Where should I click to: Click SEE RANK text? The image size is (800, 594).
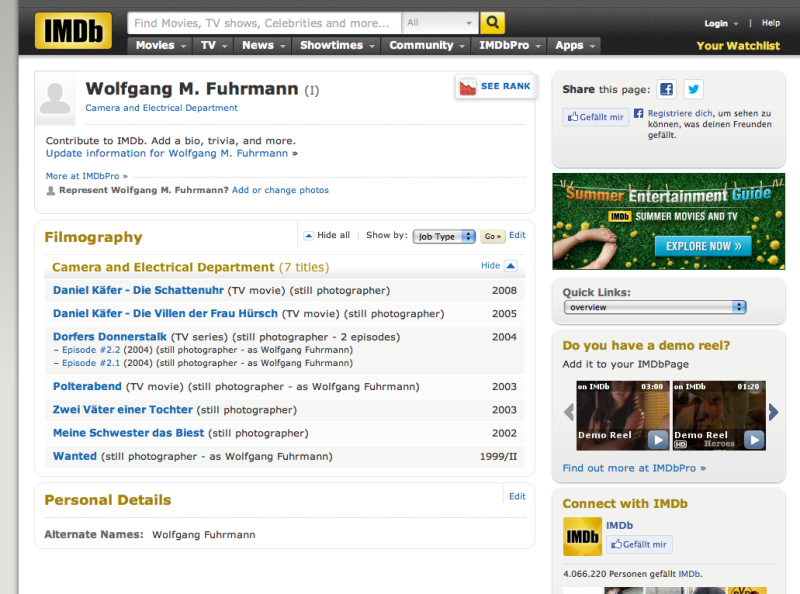pos(506,86)
